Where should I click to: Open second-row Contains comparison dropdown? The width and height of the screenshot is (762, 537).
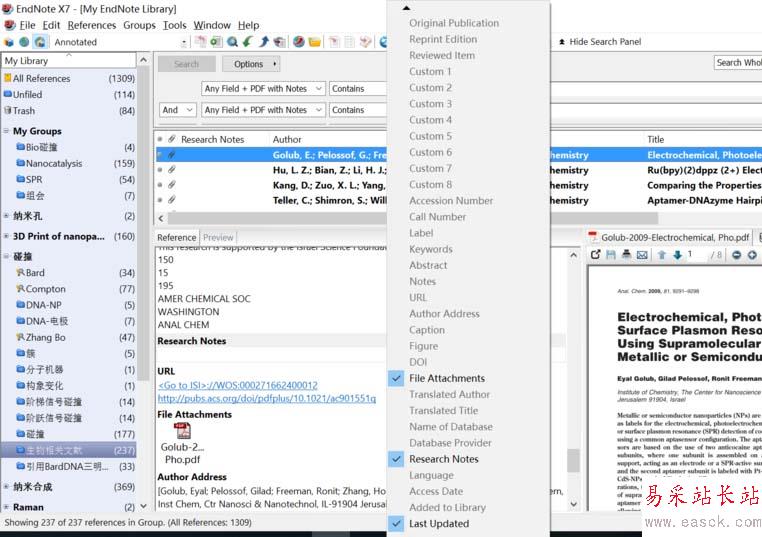(x=359, y=110)
